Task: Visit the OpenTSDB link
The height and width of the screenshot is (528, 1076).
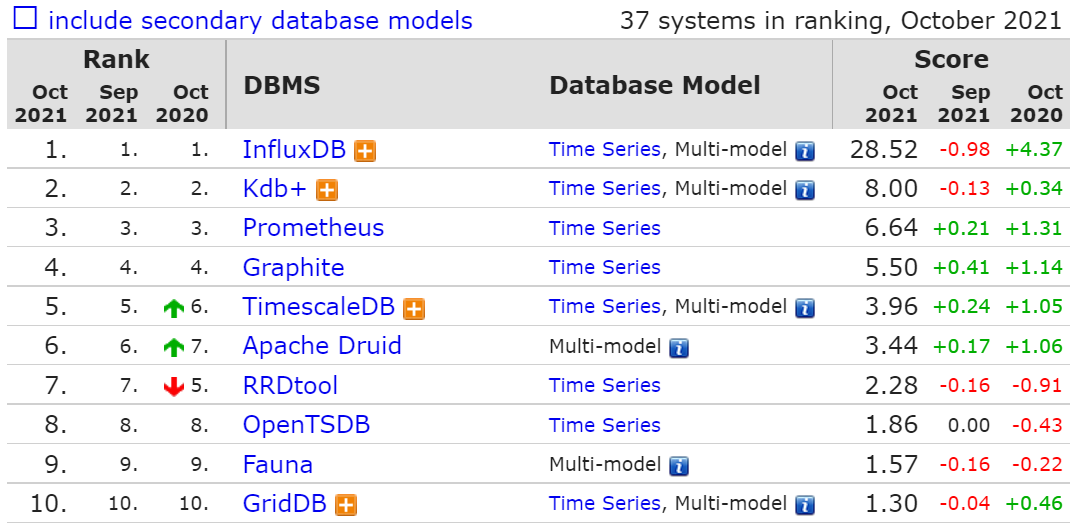Action: (x=307, y=424)
